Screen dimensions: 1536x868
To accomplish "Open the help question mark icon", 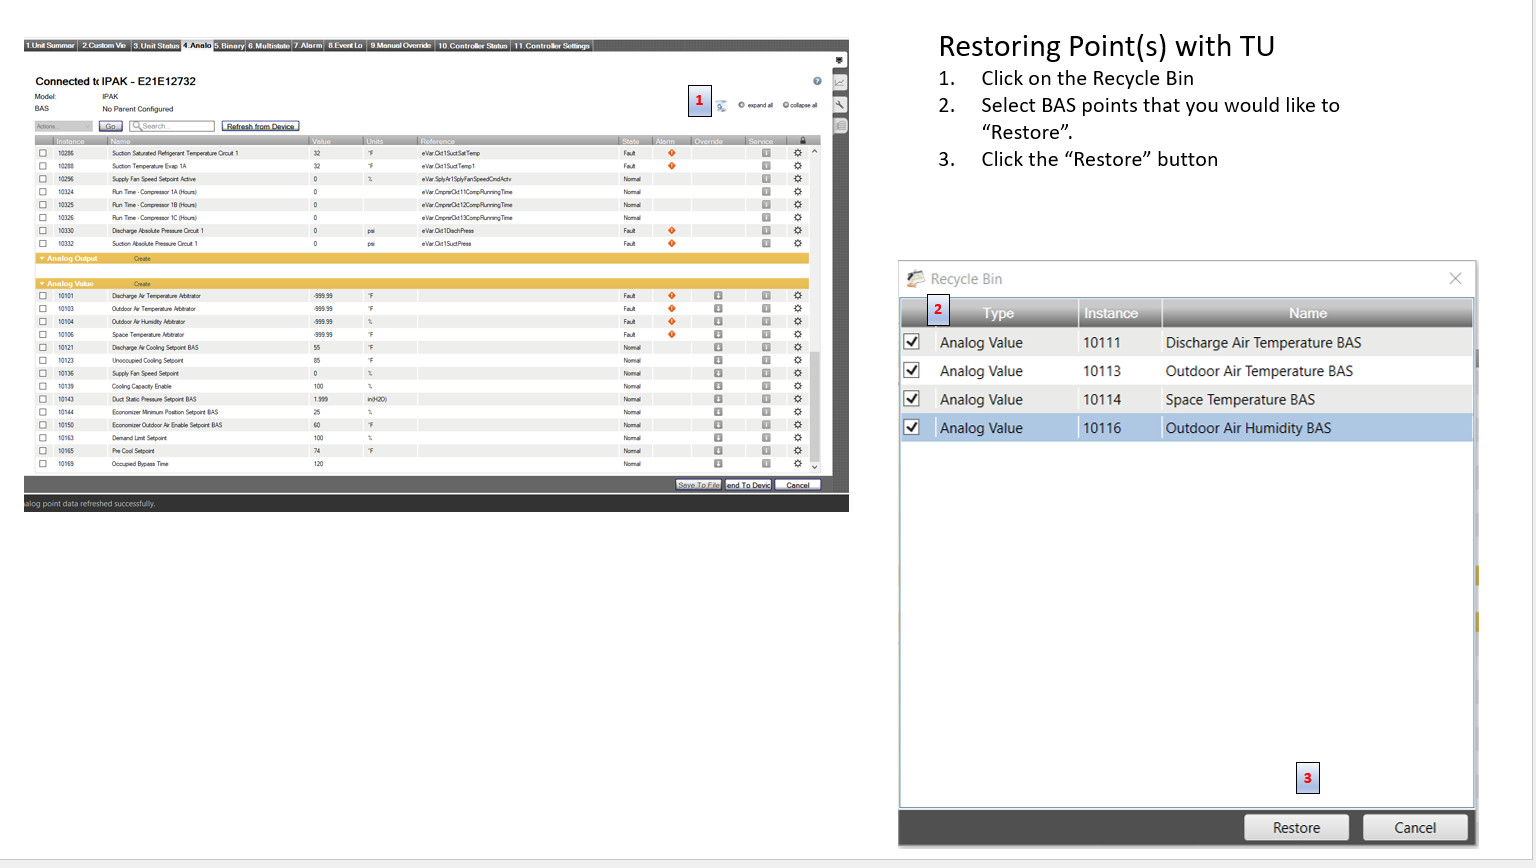I will point(817,81).
